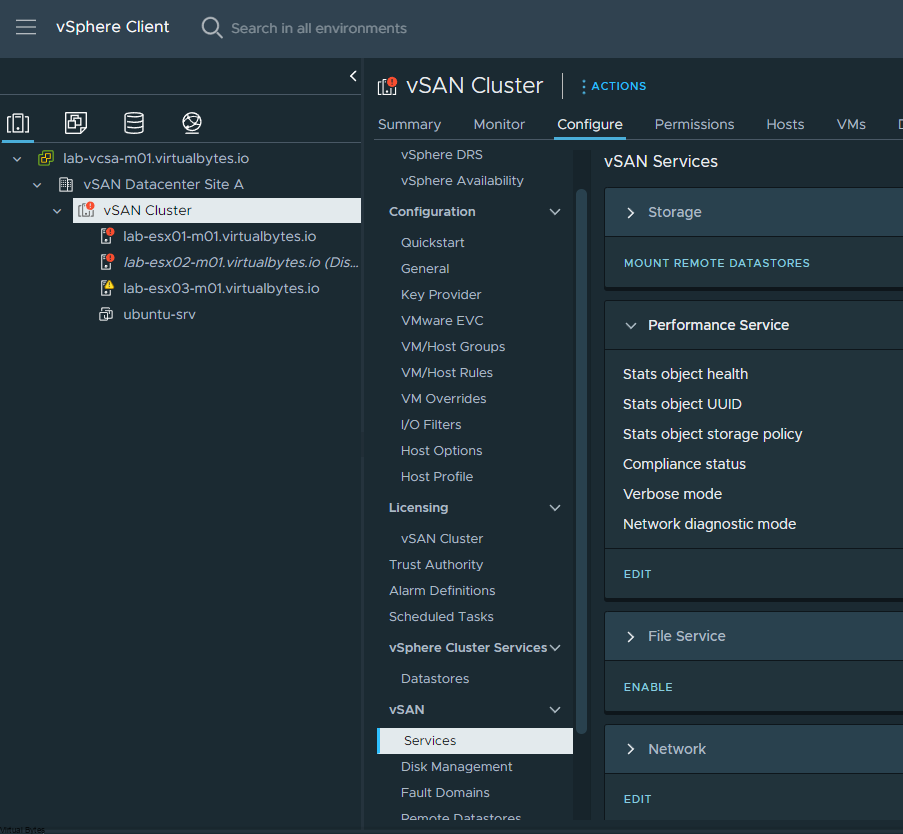Switch to the Monitor tab

coord(499,124)
